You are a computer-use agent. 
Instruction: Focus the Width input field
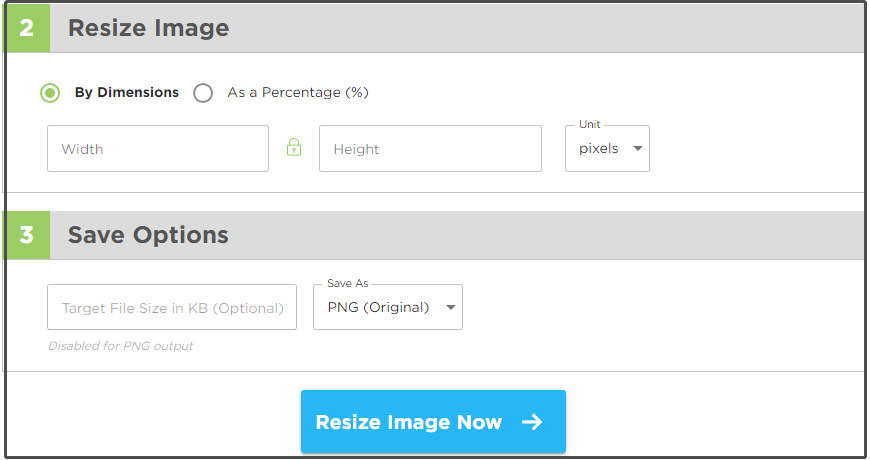click(x=158, y=149)
